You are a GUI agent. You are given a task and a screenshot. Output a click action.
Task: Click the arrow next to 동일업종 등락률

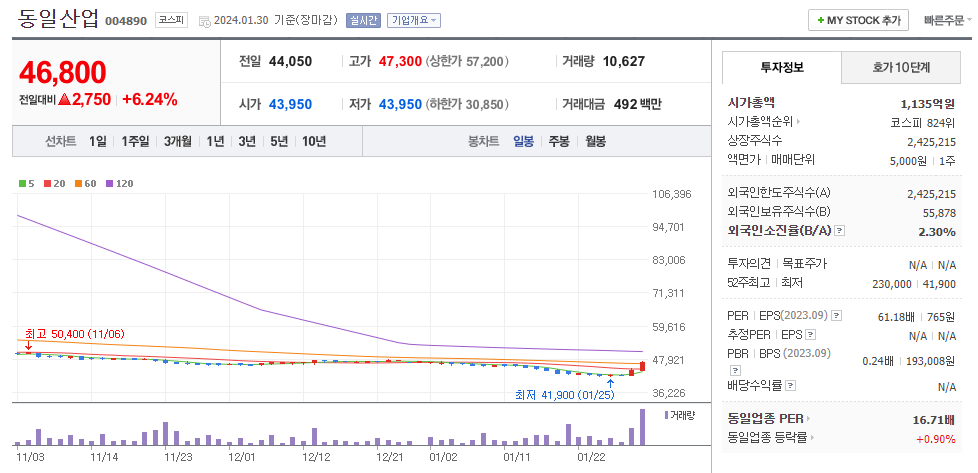[811, 438]
